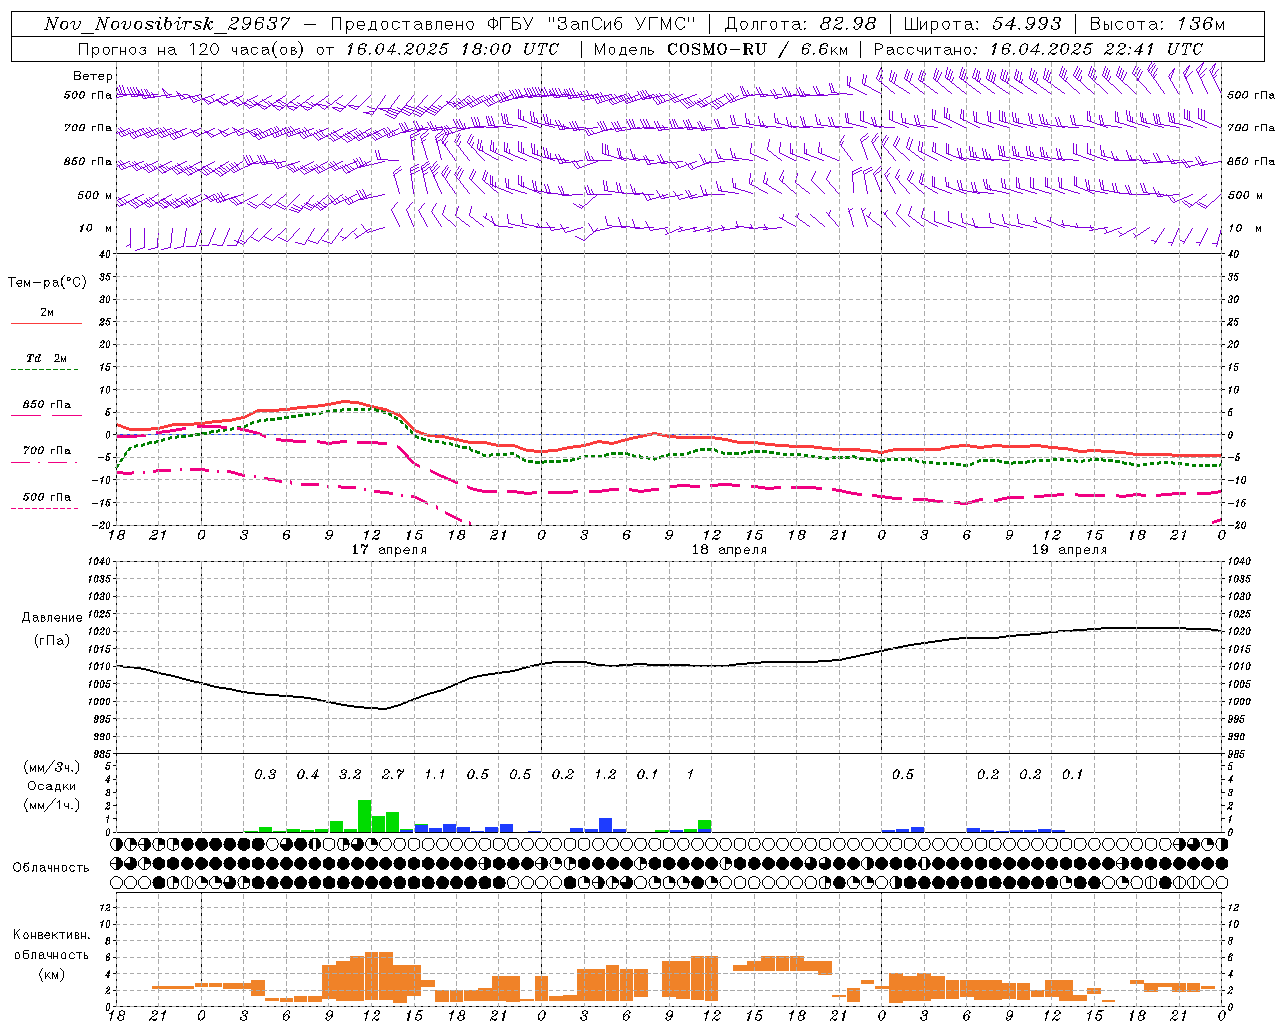The height and width of the screenshot is (1024, 1280).
Task: Click the Осадки panel label
Action: (52, 786)
